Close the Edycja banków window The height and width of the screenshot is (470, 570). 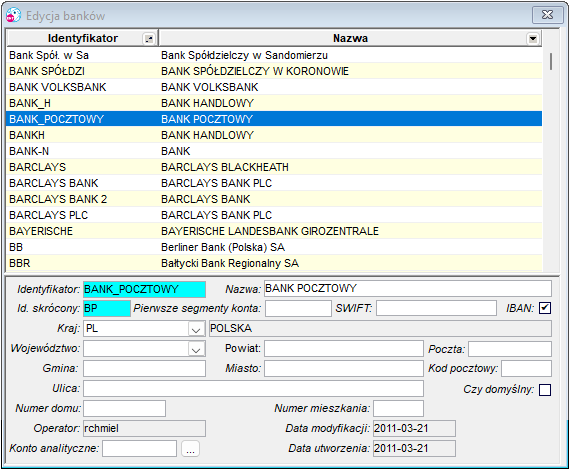[547, 15]
